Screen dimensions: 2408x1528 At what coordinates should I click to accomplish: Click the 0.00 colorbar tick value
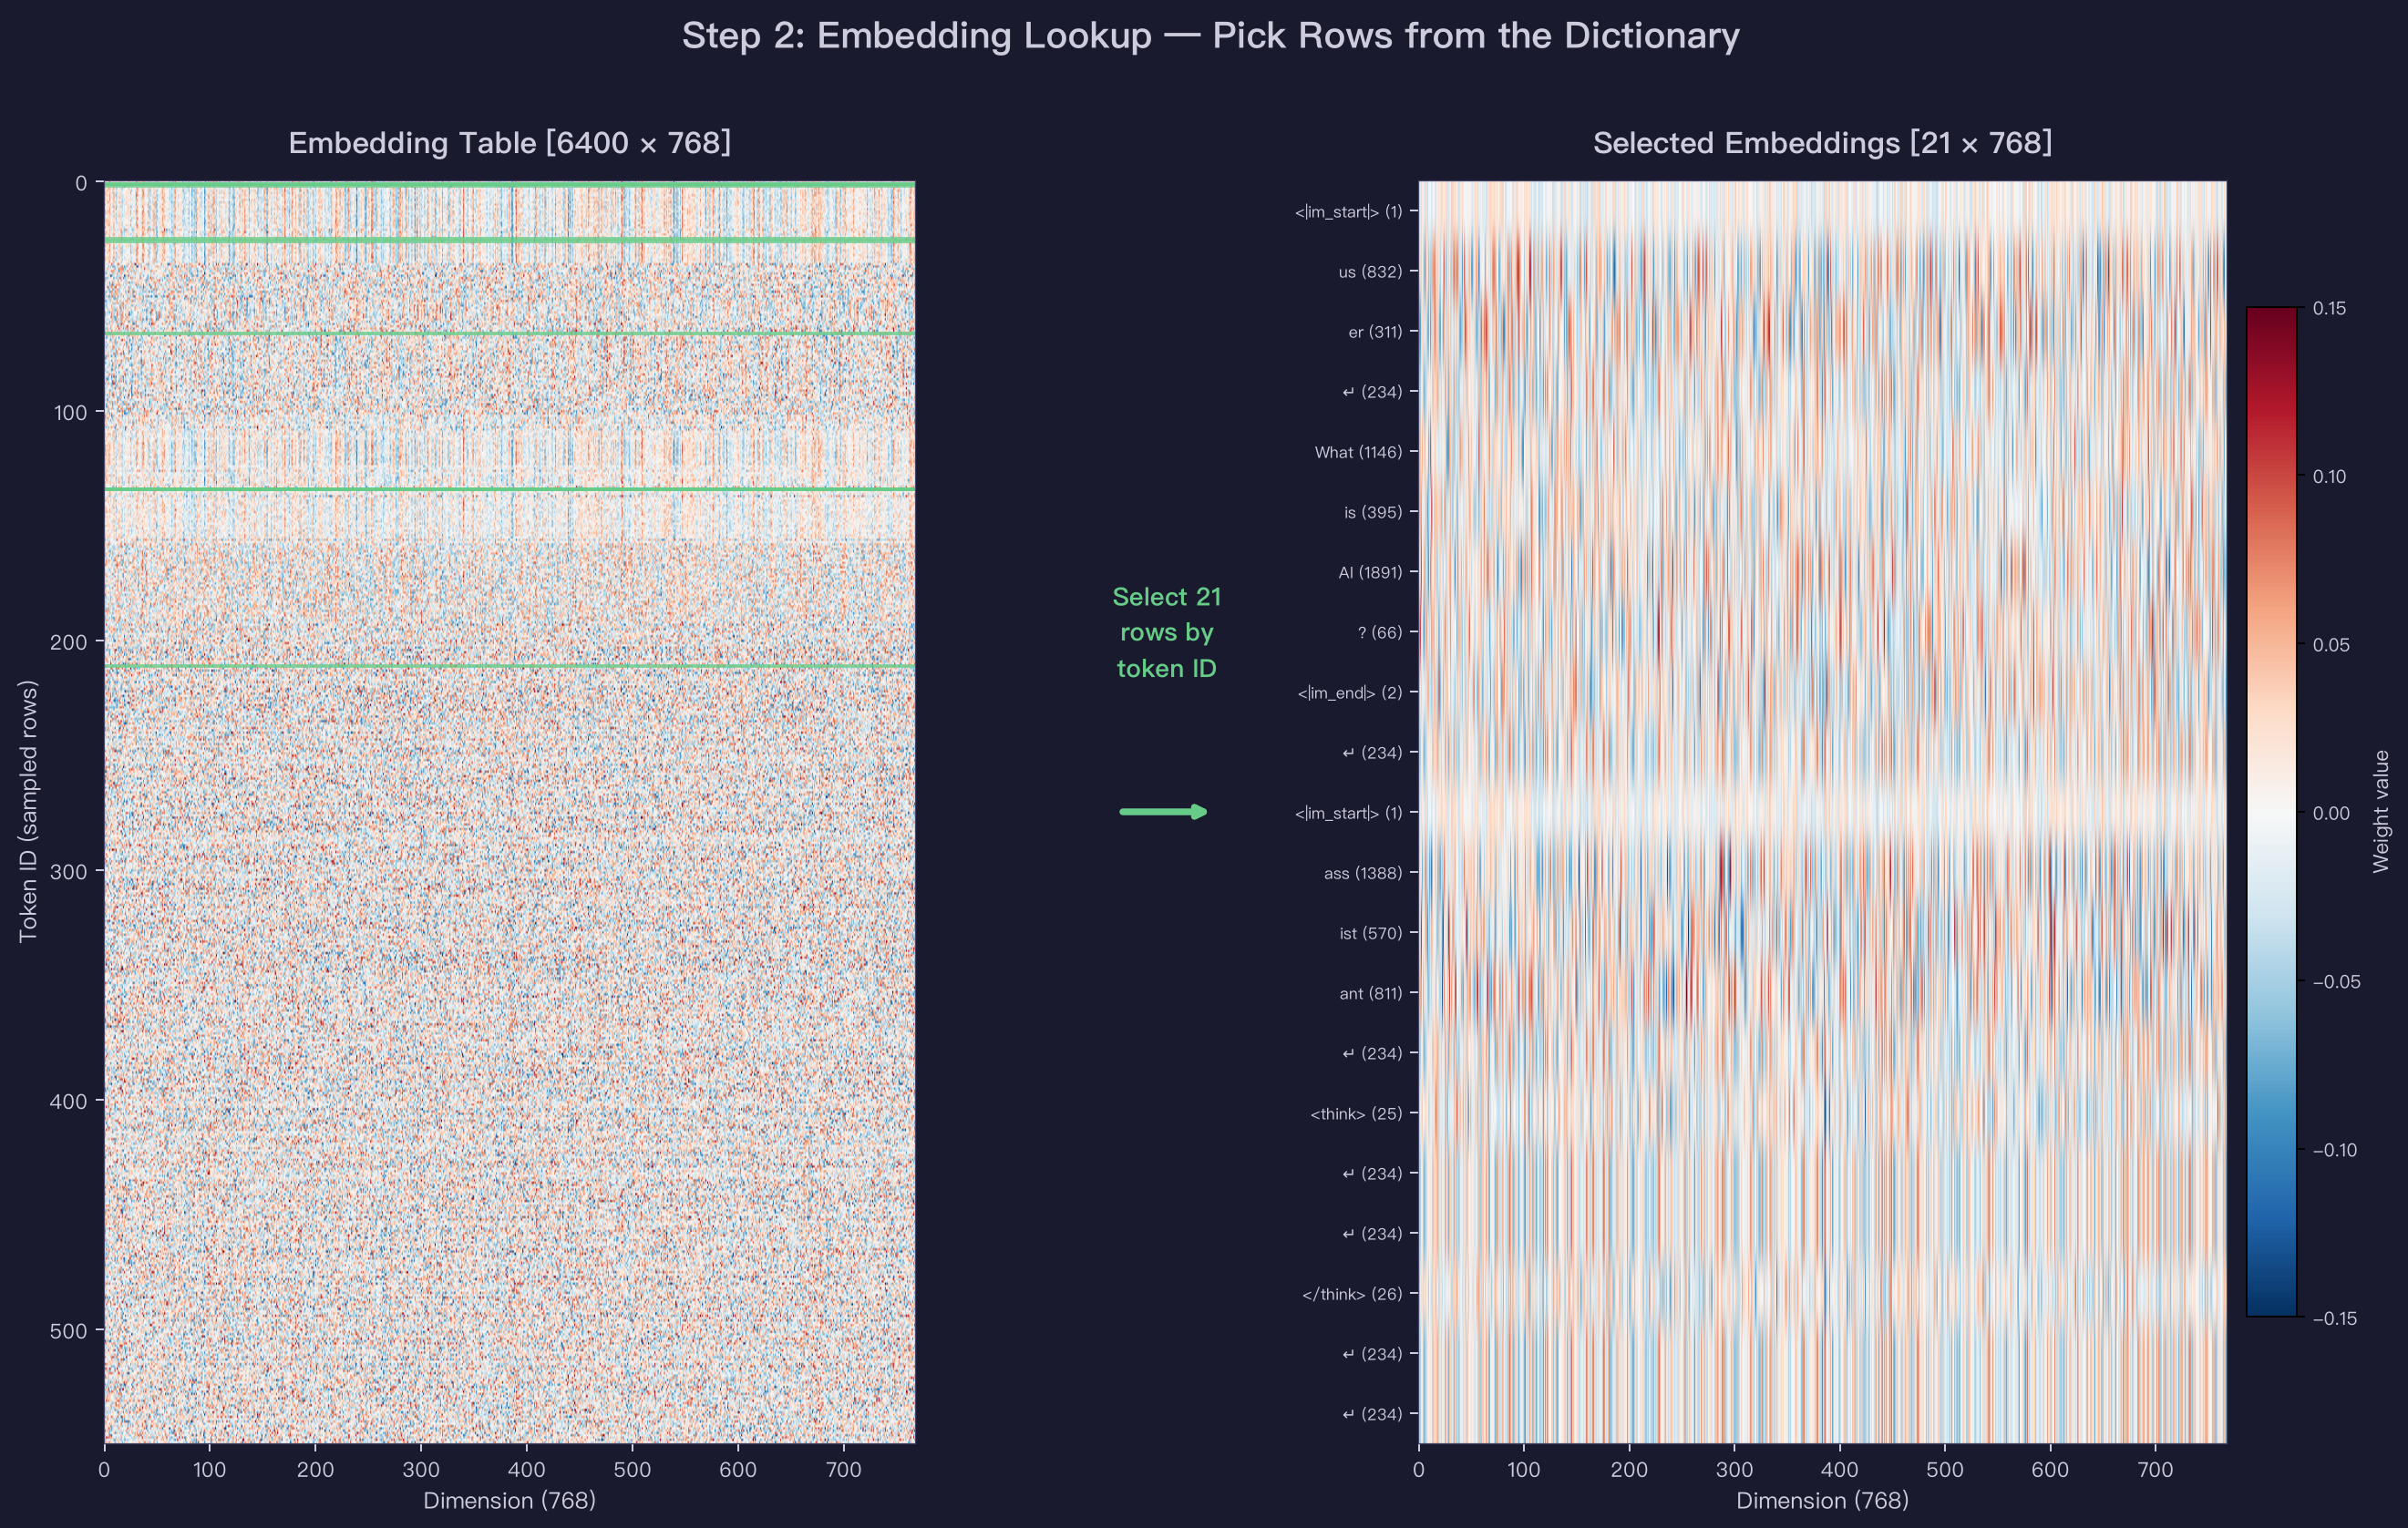click(x=2331, y=813)
